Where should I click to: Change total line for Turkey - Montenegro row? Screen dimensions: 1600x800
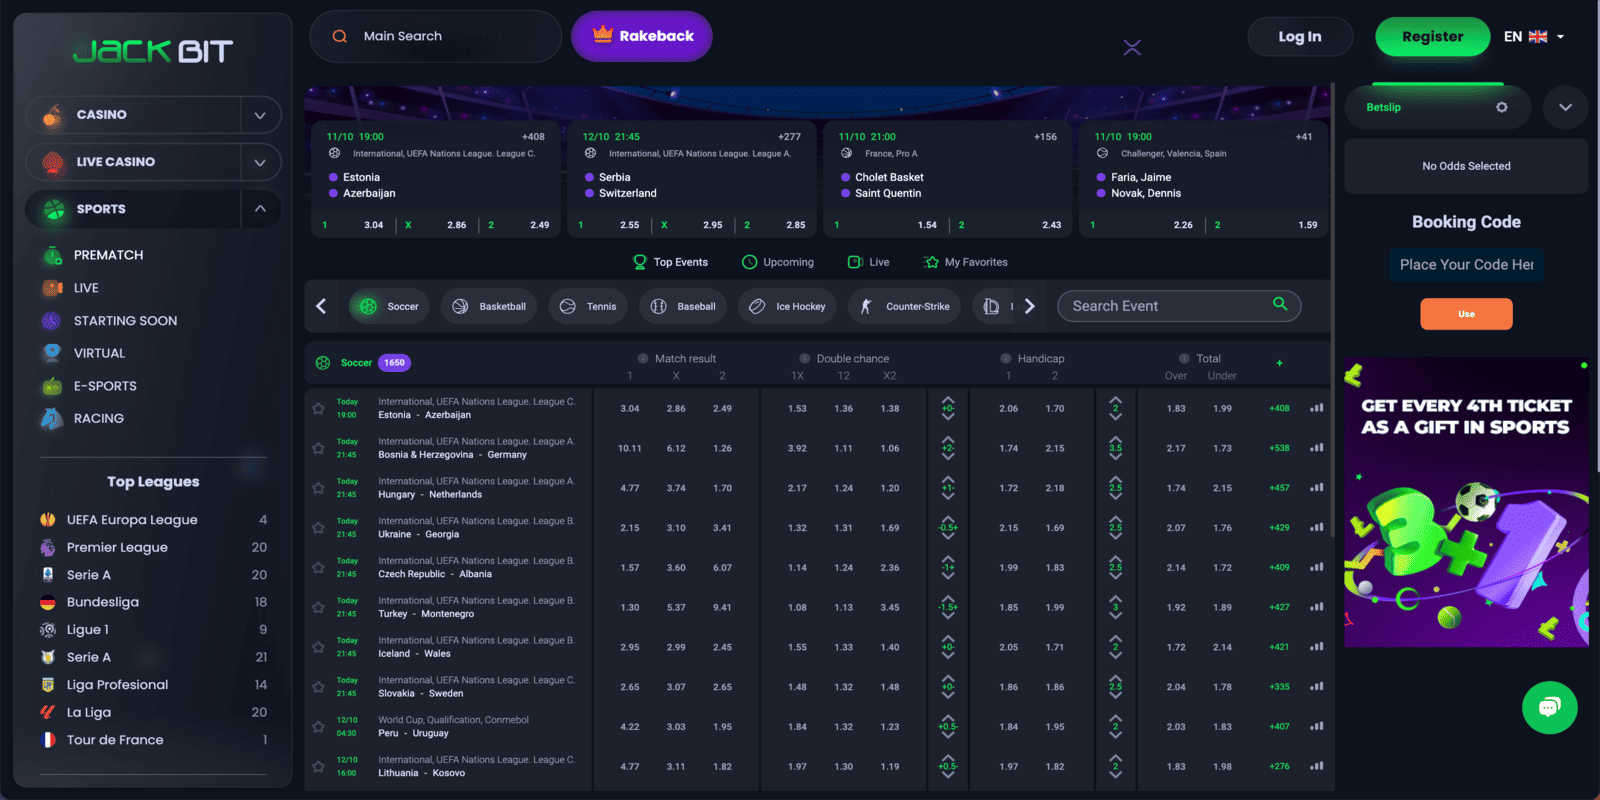tap(1115, 607)
